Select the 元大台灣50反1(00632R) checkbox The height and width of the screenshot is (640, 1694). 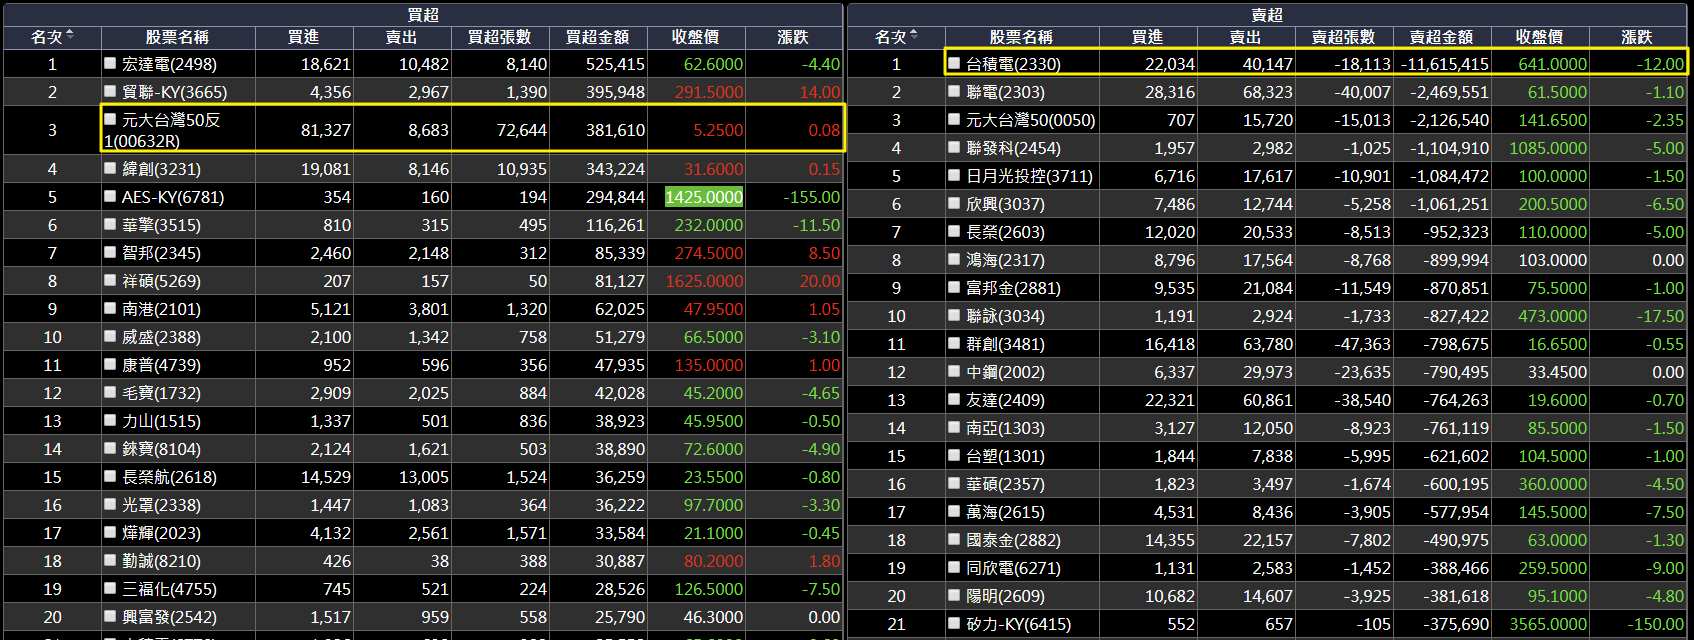[110, 119]
